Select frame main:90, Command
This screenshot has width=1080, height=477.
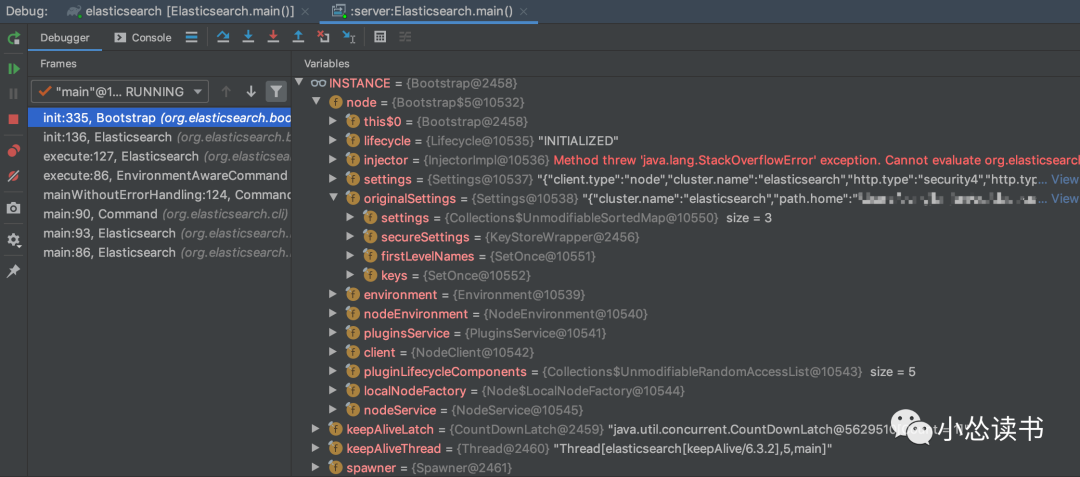[160, 214]
